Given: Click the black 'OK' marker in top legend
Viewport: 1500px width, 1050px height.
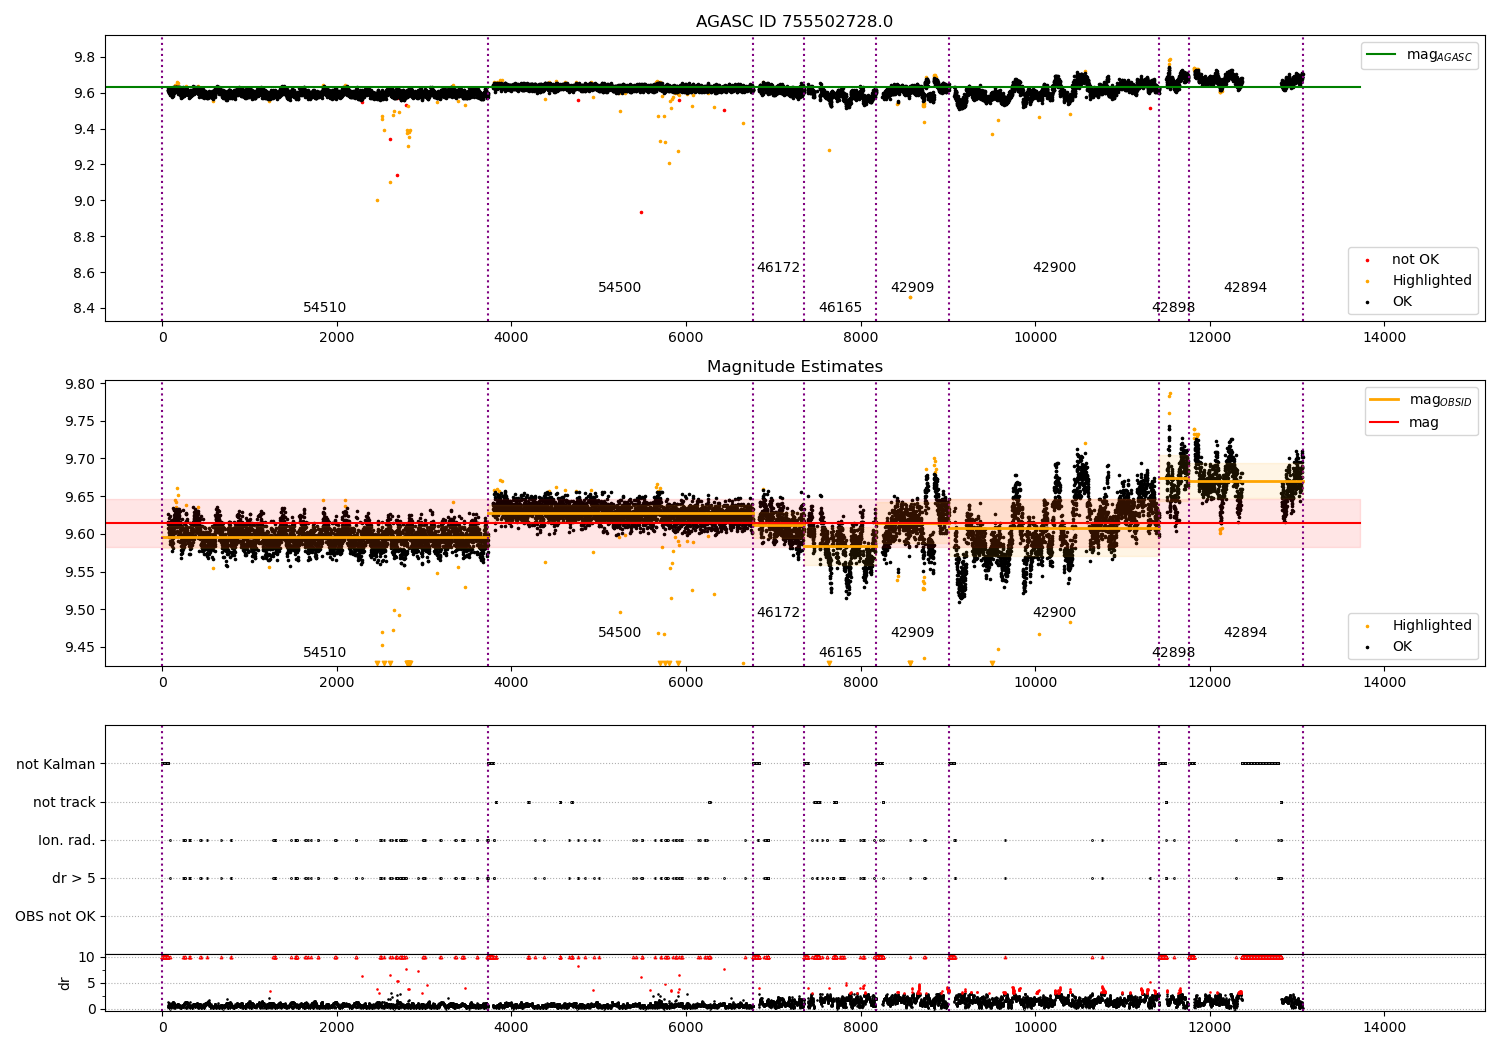Looking at the screenshot, I should pyautogui.click(x=1367, y=302).
